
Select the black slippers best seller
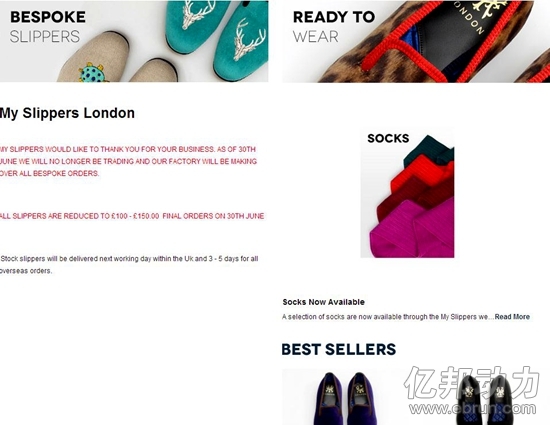coord(484,398)
